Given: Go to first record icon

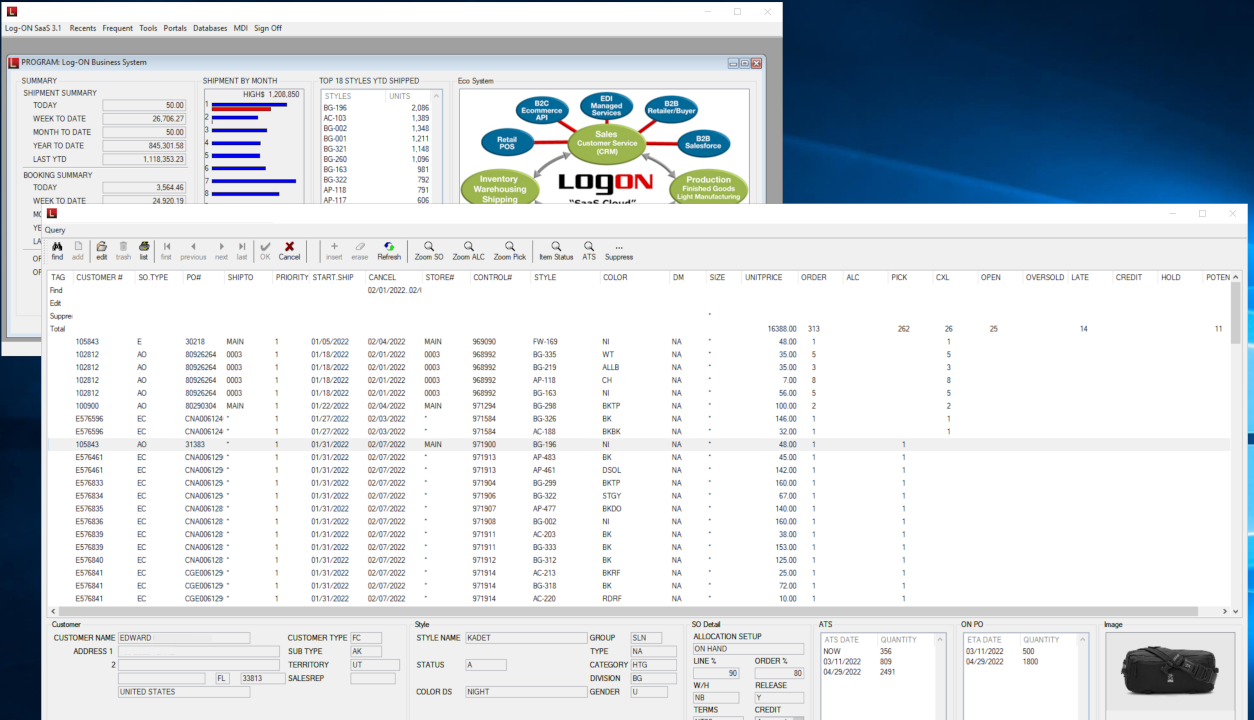Looking at the screenshot, I should pyautogui.click(x=166, y=246).
